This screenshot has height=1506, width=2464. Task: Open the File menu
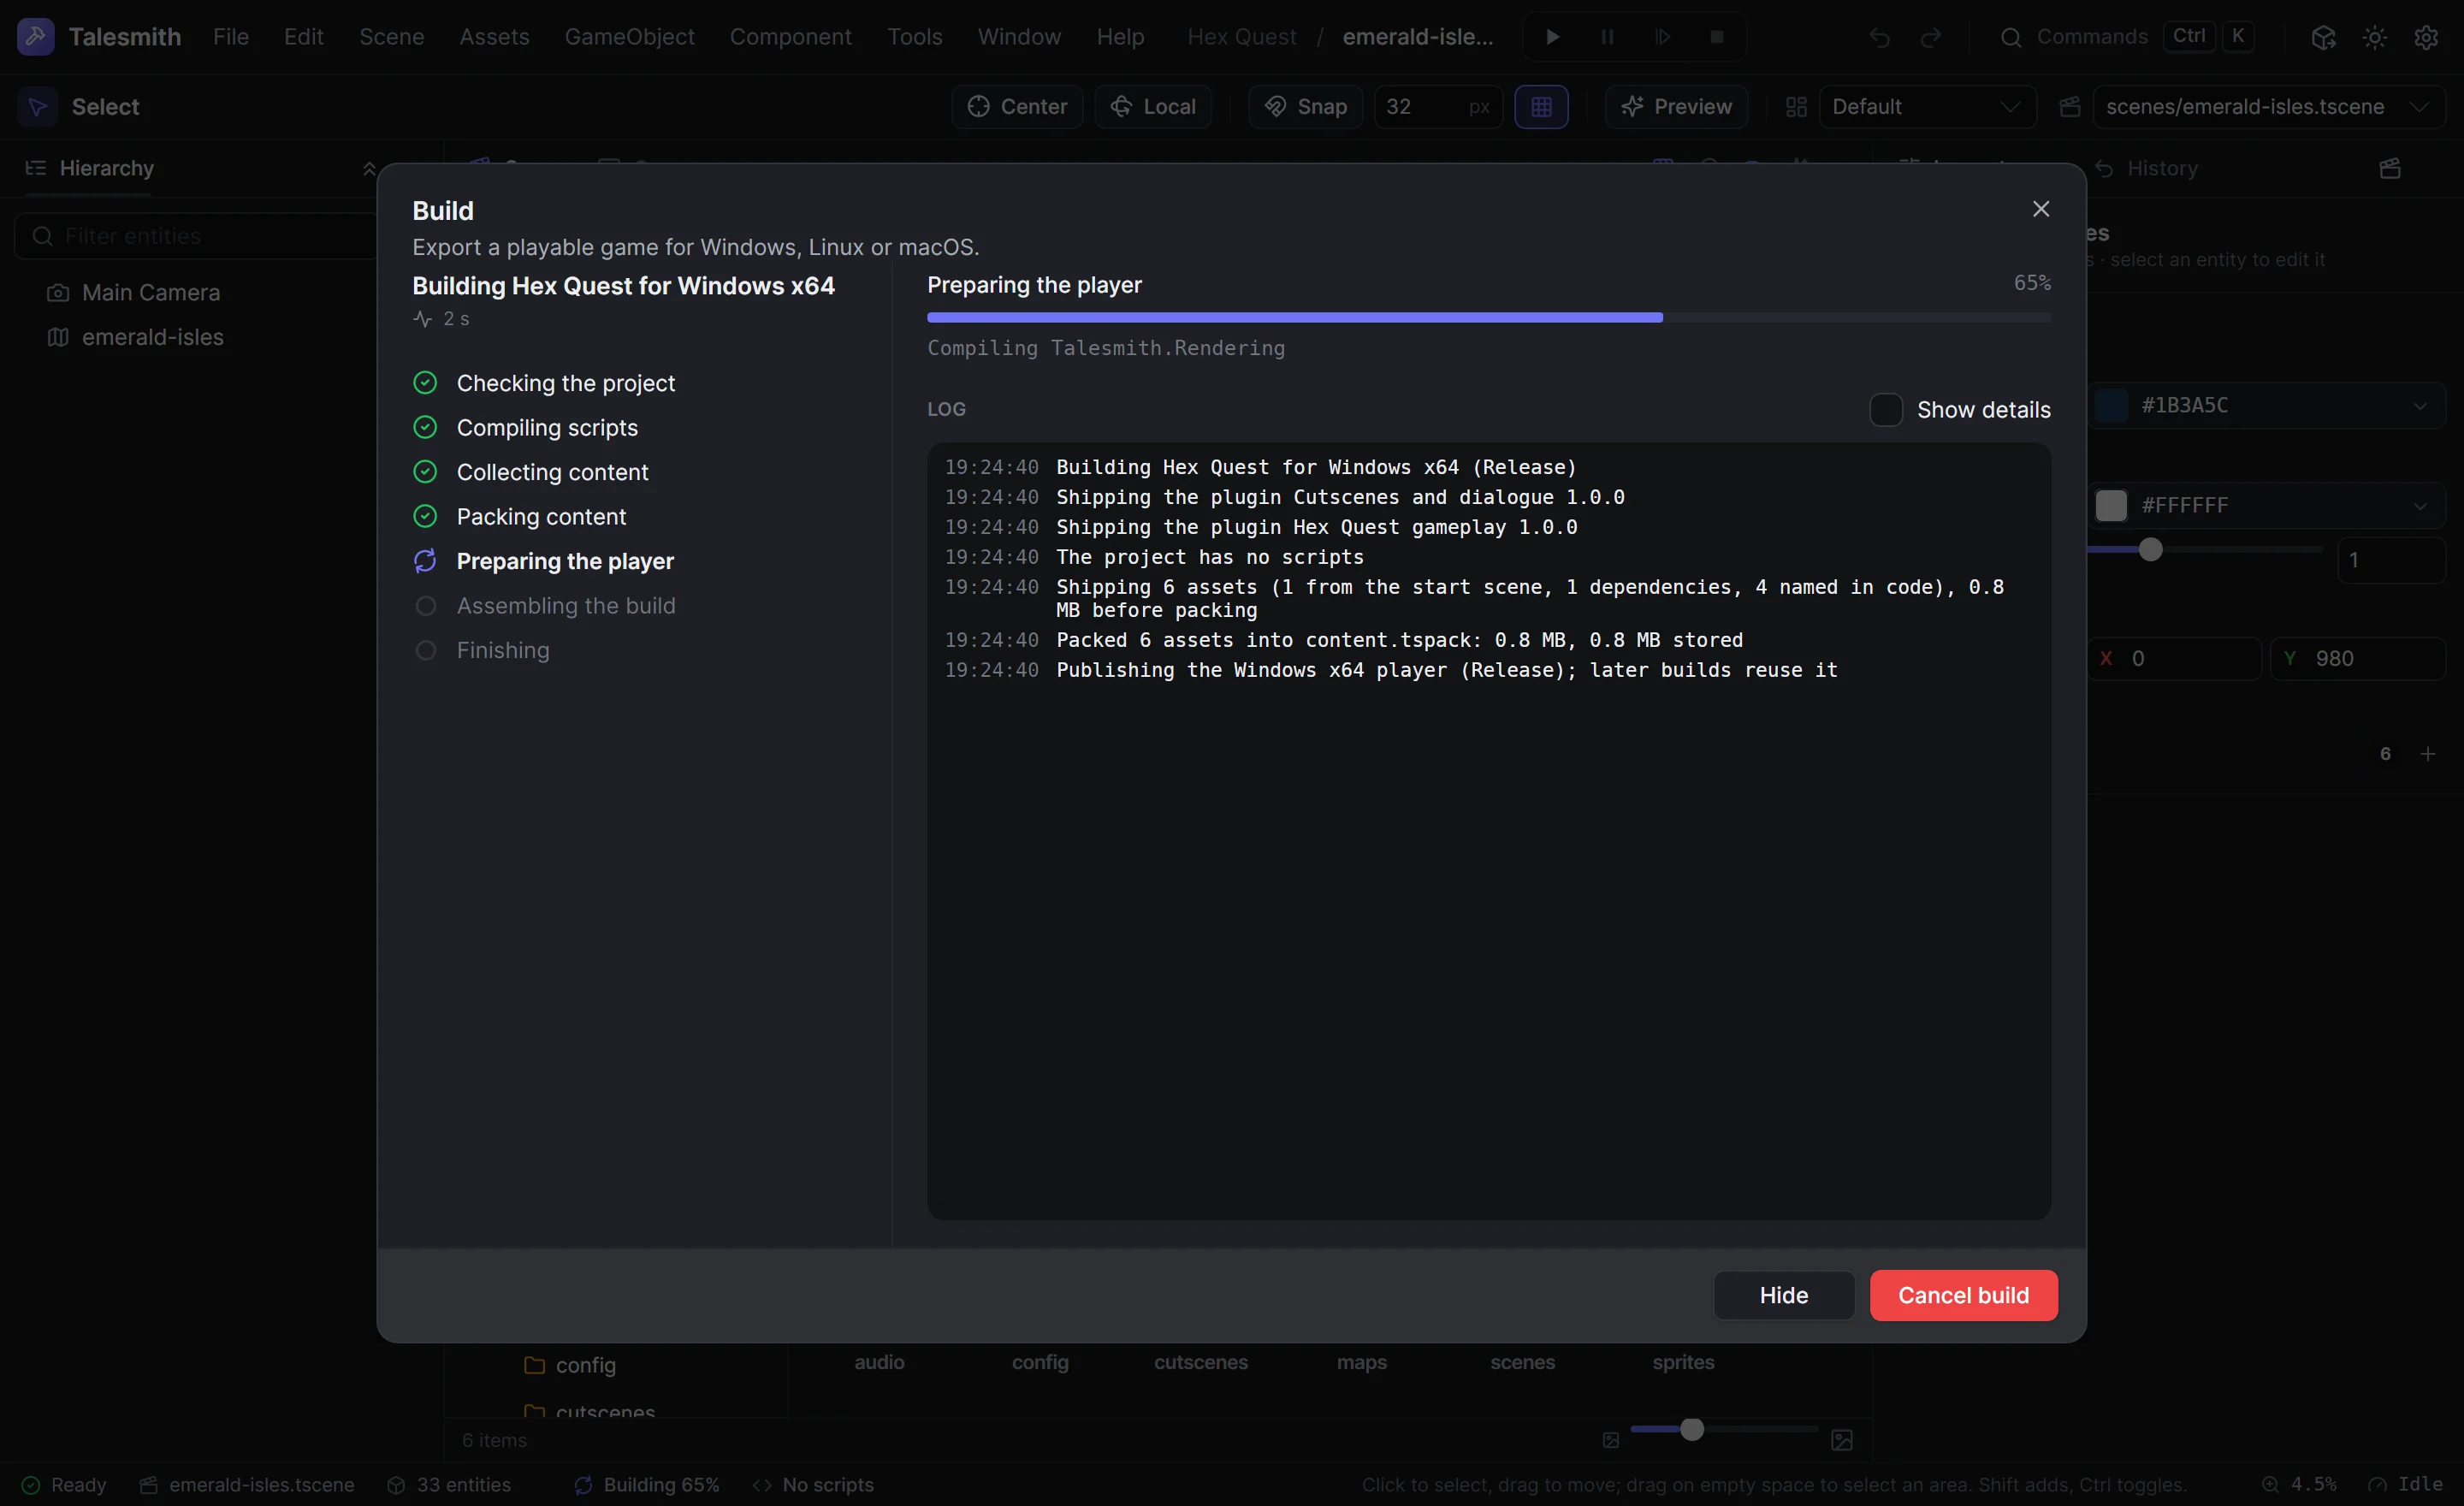point(231,37)
